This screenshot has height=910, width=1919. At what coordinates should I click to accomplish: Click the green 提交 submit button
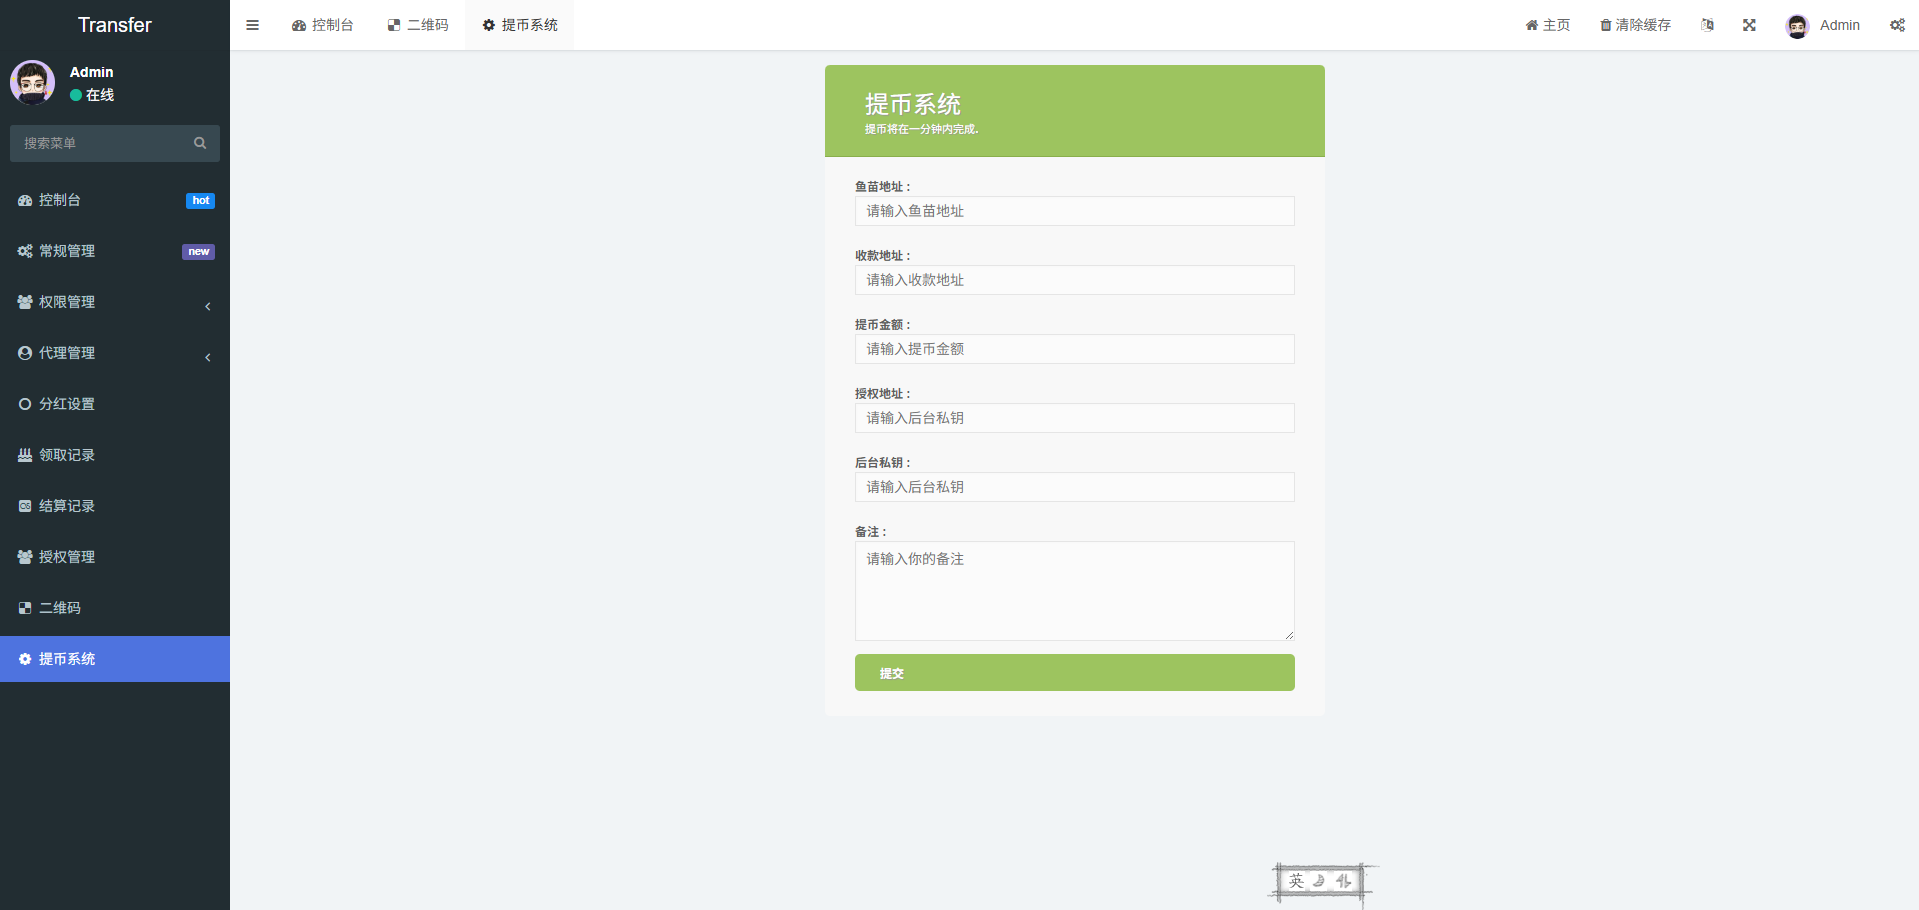pyautogui.click(x=1074, y=672)
